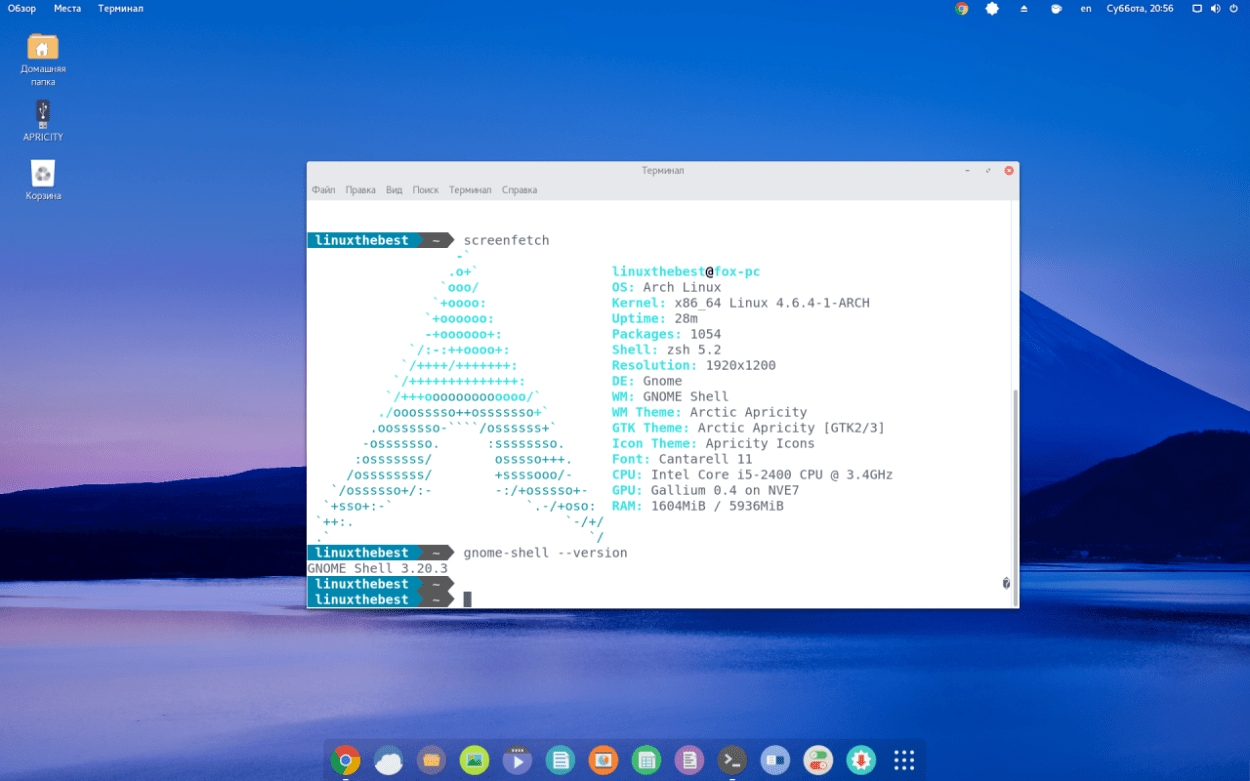
Task: Open the power system menu
Action: point(1234,9)
